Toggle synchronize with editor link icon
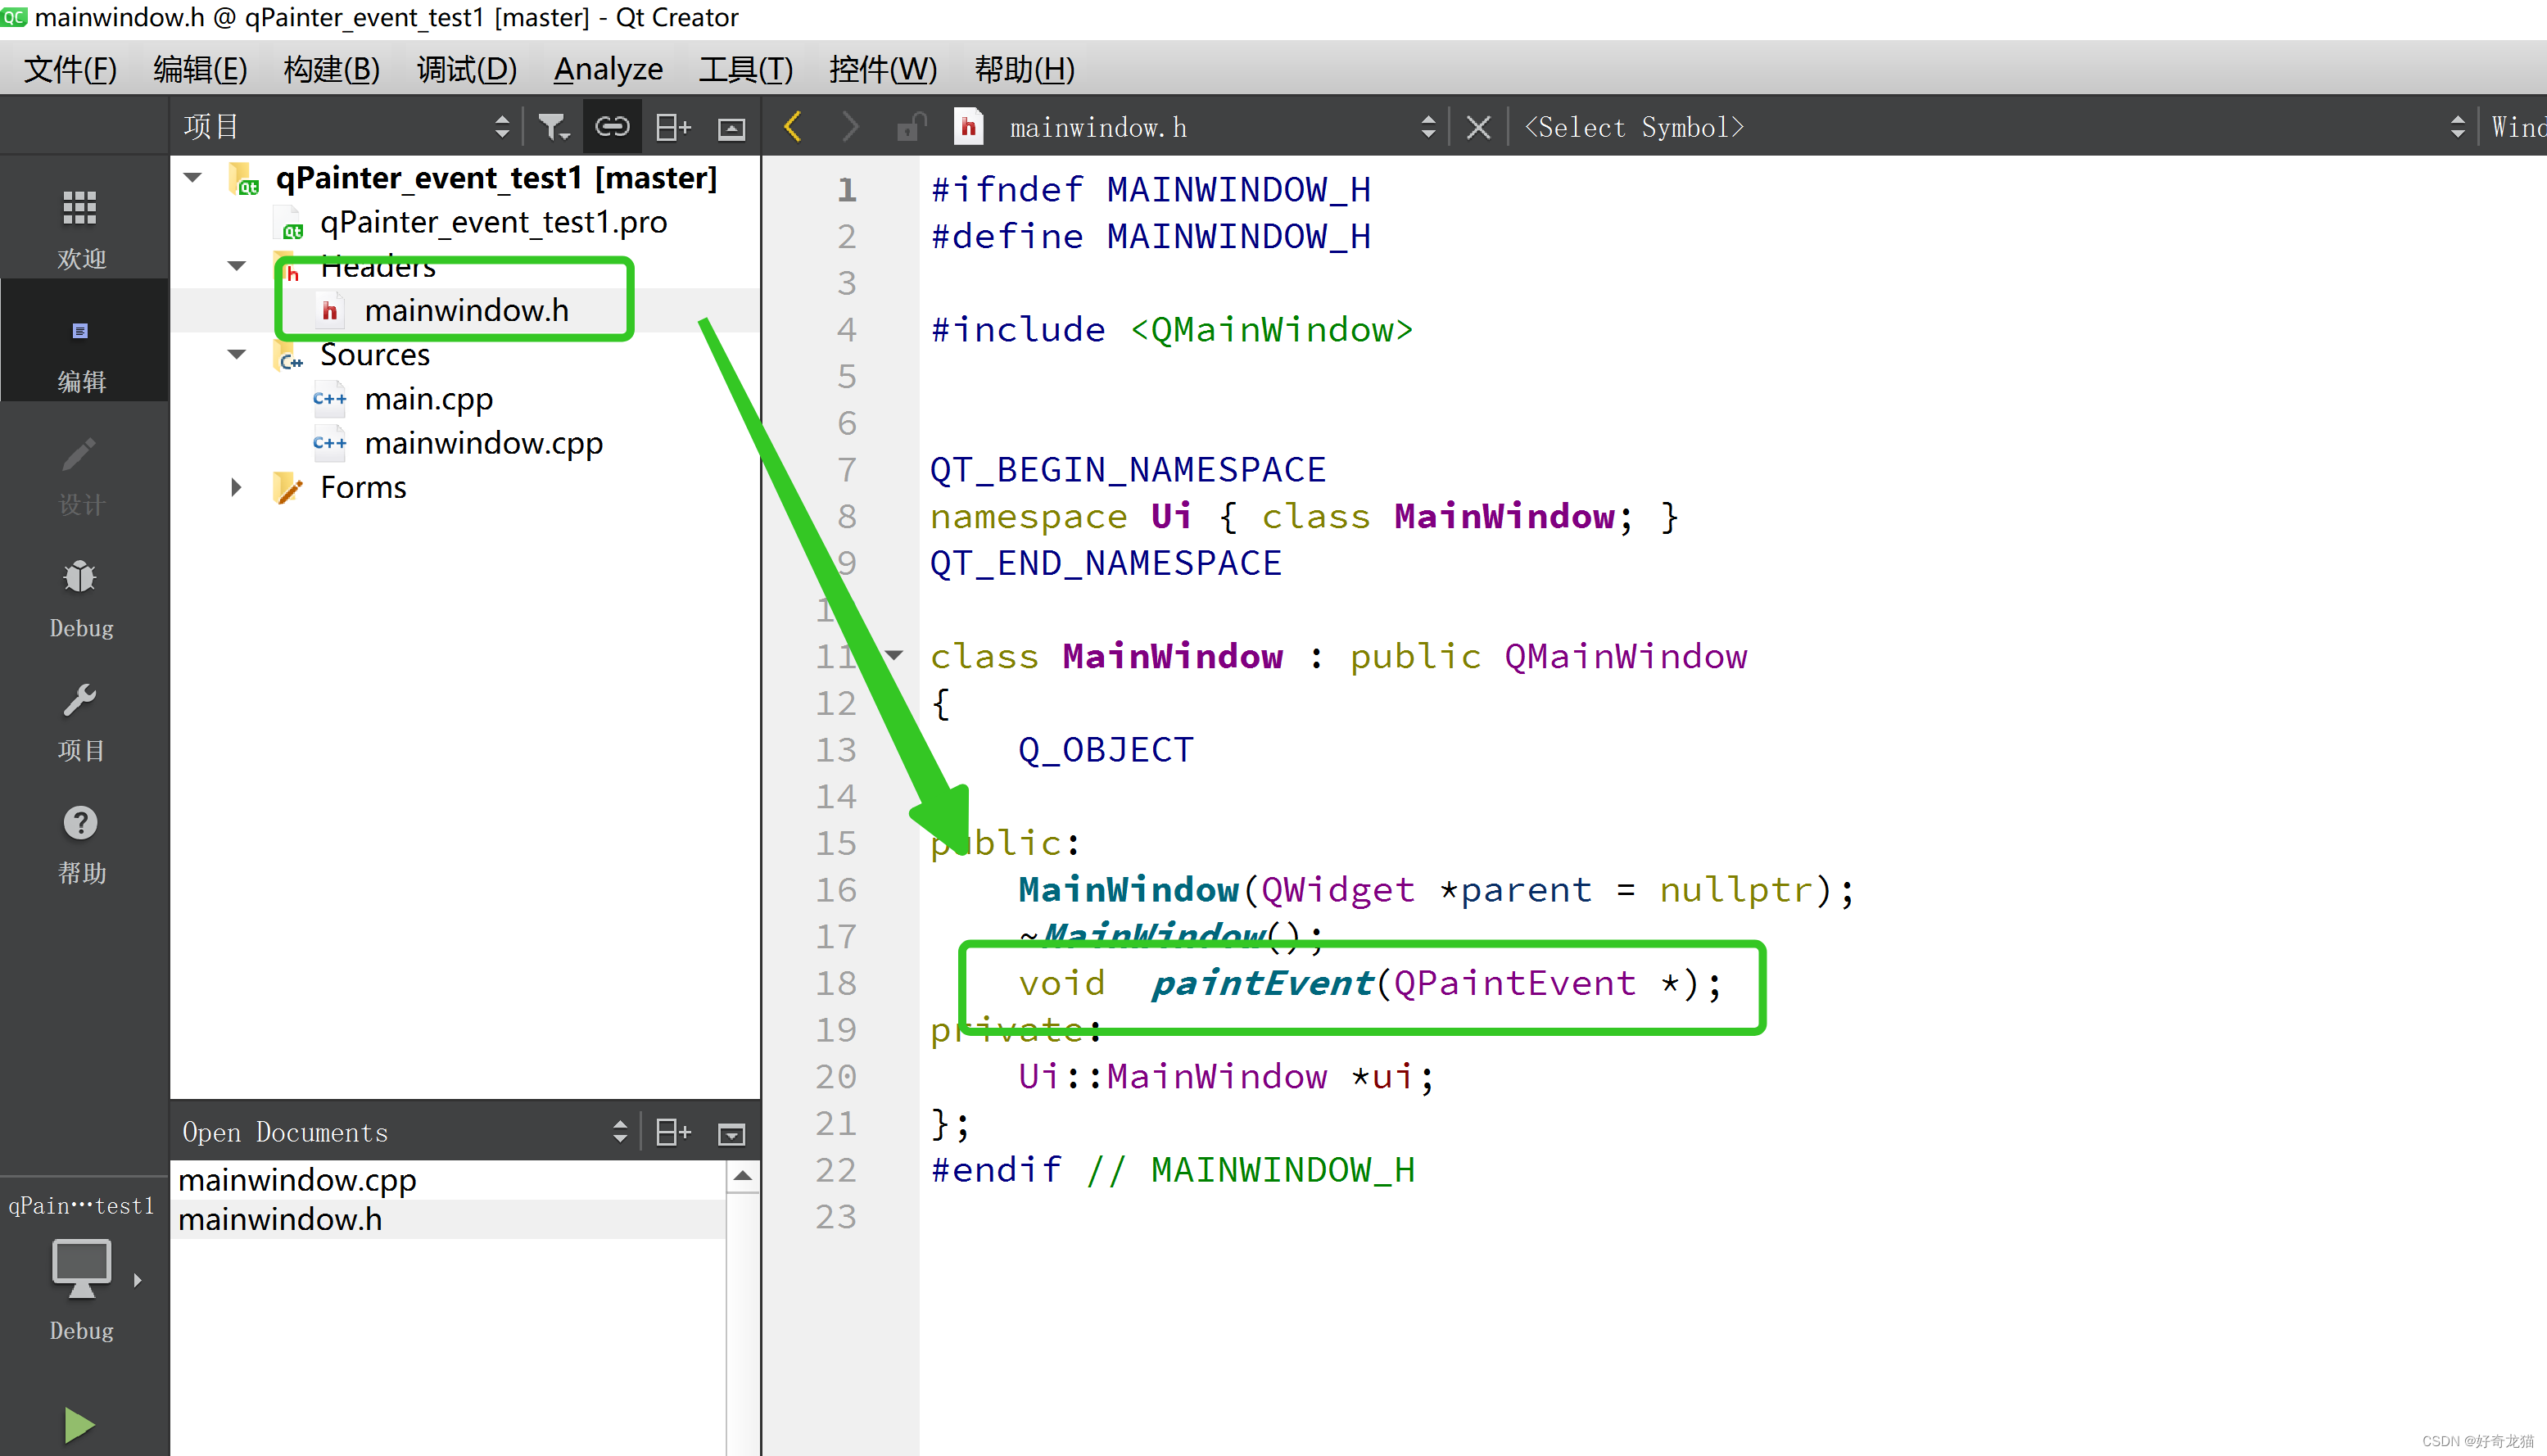 click(612, 127)
